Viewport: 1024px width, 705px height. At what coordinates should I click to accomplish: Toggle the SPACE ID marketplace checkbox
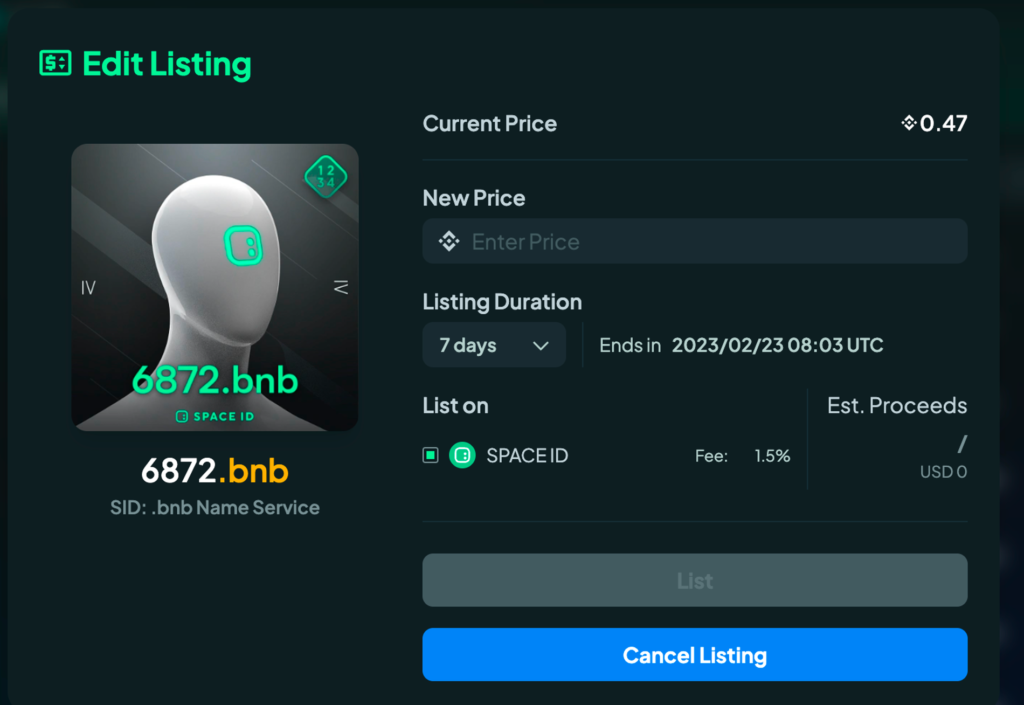(x=430, y=455)
